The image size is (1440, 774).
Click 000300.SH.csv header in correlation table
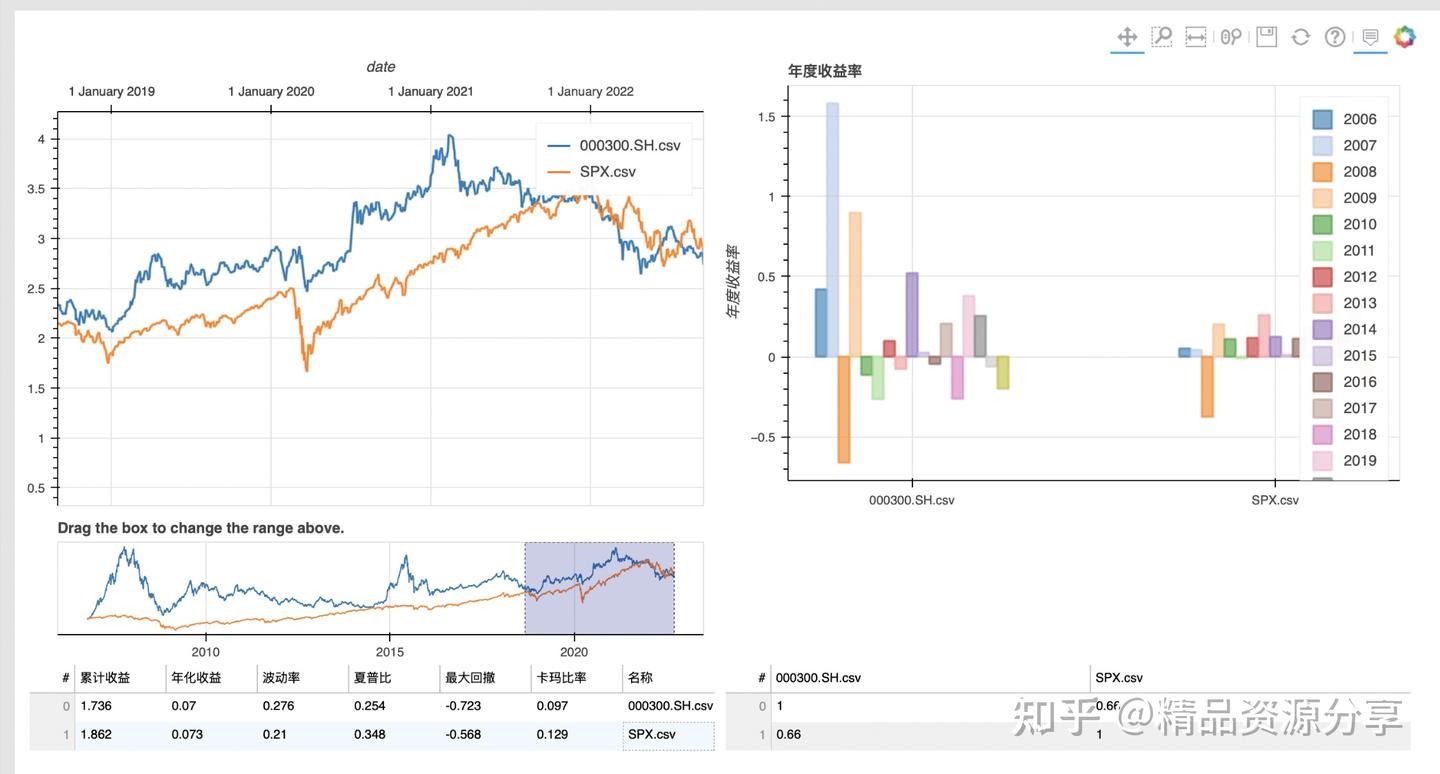tap(931, 677)
